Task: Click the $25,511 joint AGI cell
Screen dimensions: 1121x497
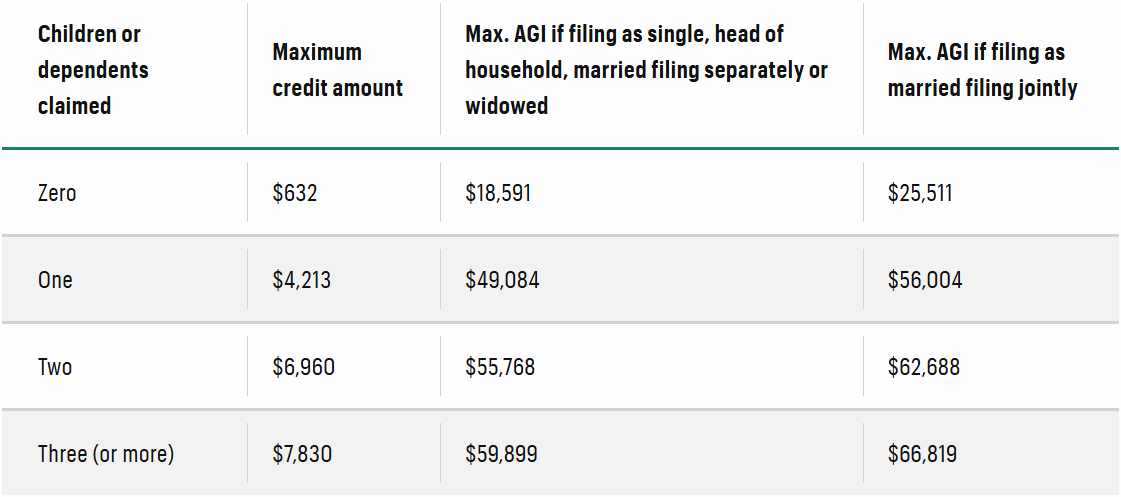Action: pos(920,192)
